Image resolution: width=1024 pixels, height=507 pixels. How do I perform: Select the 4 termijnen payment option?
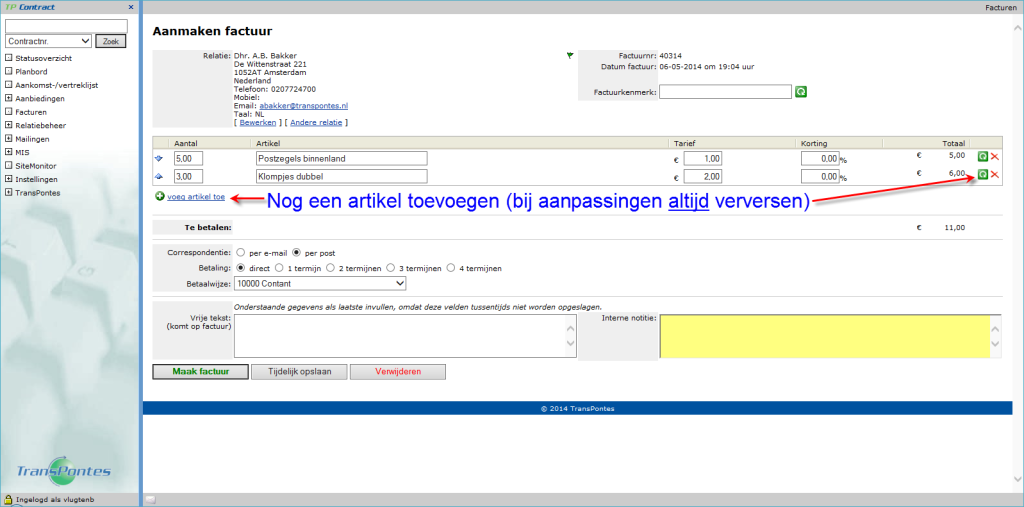(450, 268)
